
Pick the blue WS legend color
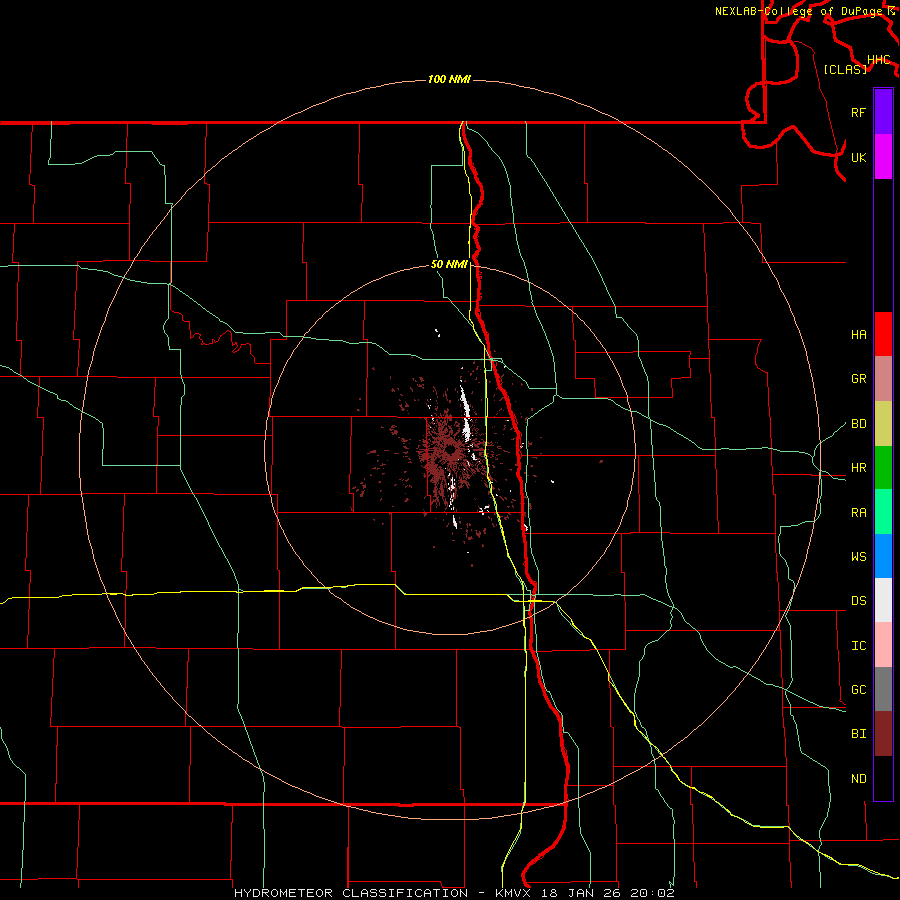tap(883, 556)
